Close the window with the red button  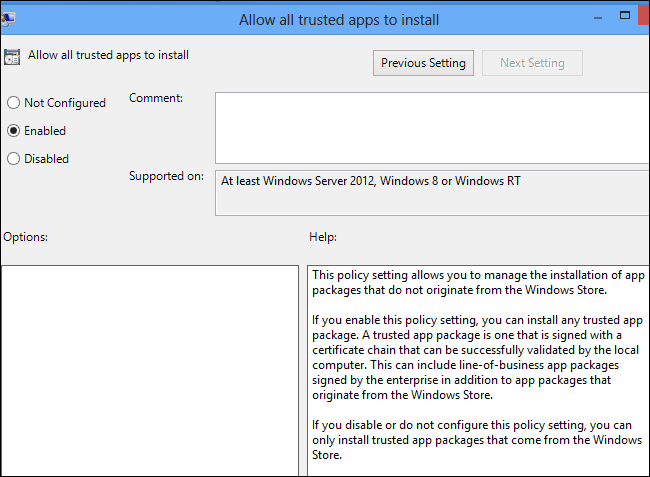pos(645,16)
